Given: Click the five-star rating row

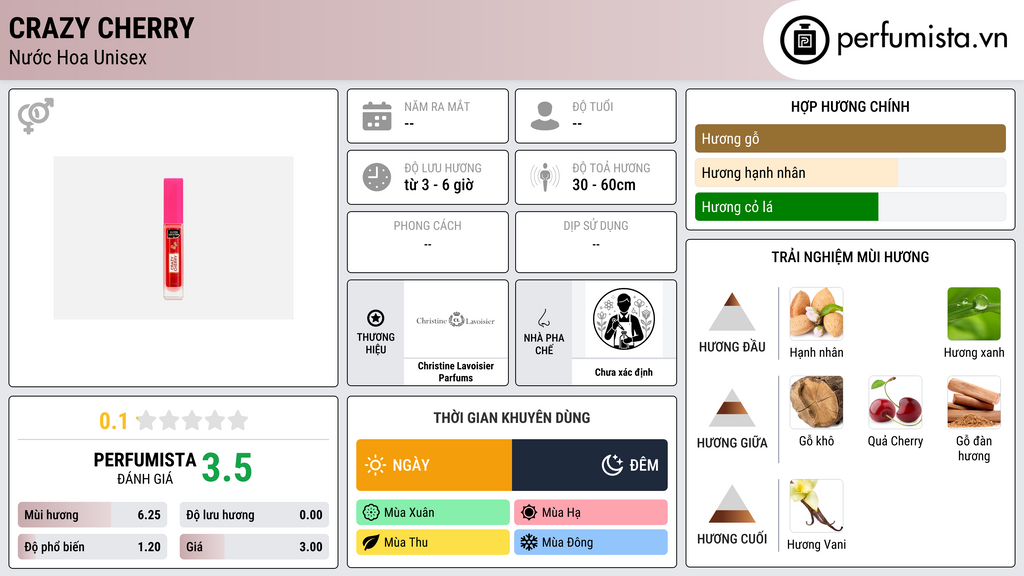Looking at the screenshot, I should pyautogui.click(x=192, y=421).
